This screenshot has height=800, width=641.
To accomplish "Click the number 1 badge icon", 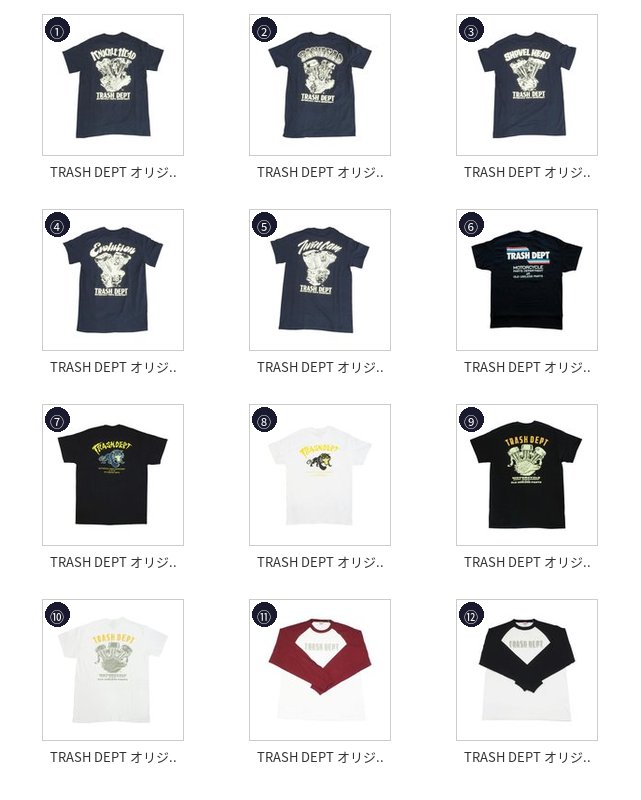I will click(x=57, y=30).
